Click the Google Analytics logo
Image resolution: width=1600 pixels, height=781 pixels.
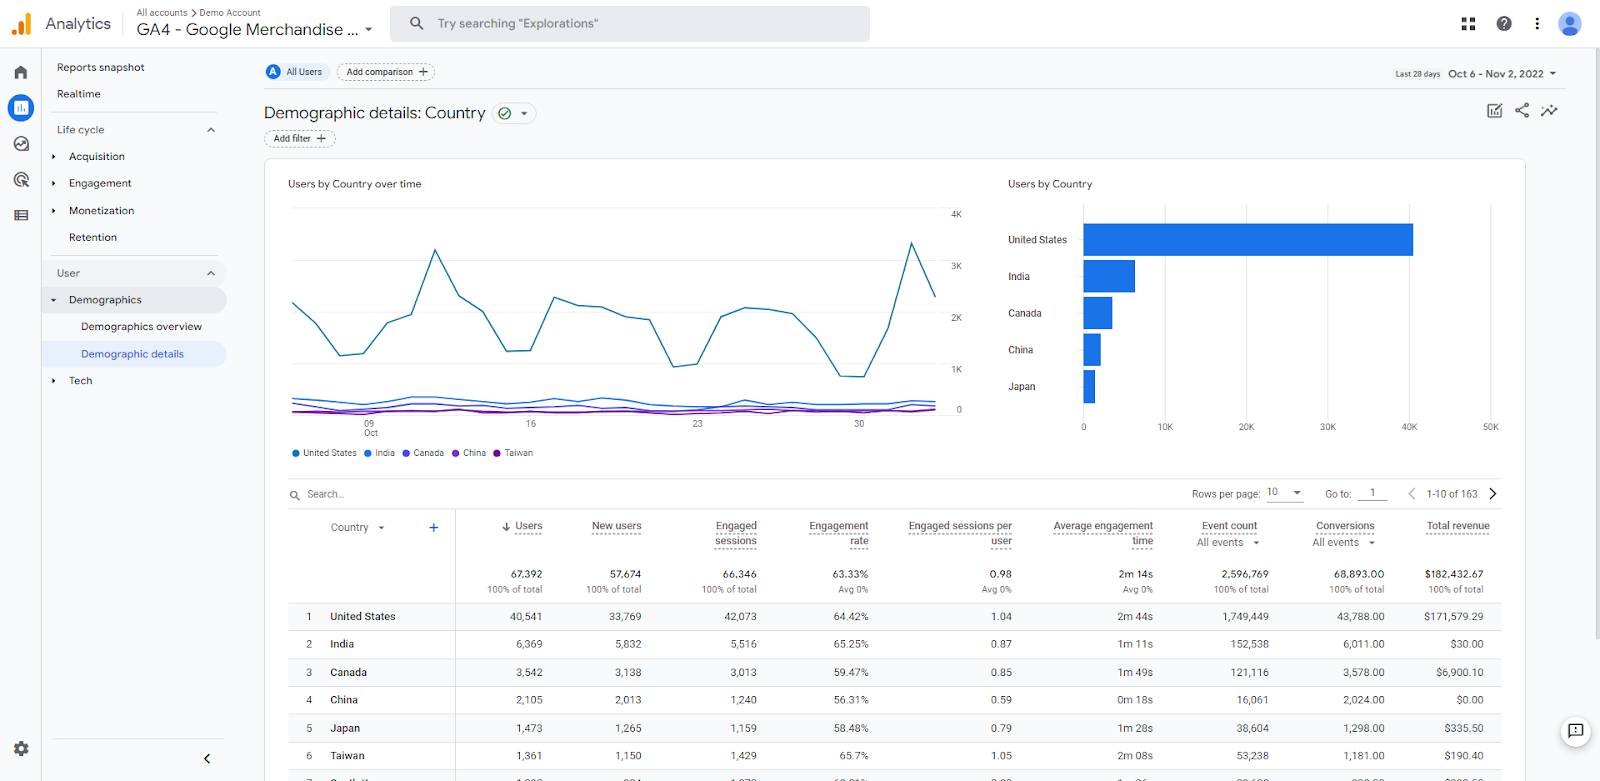coord(21,24)
